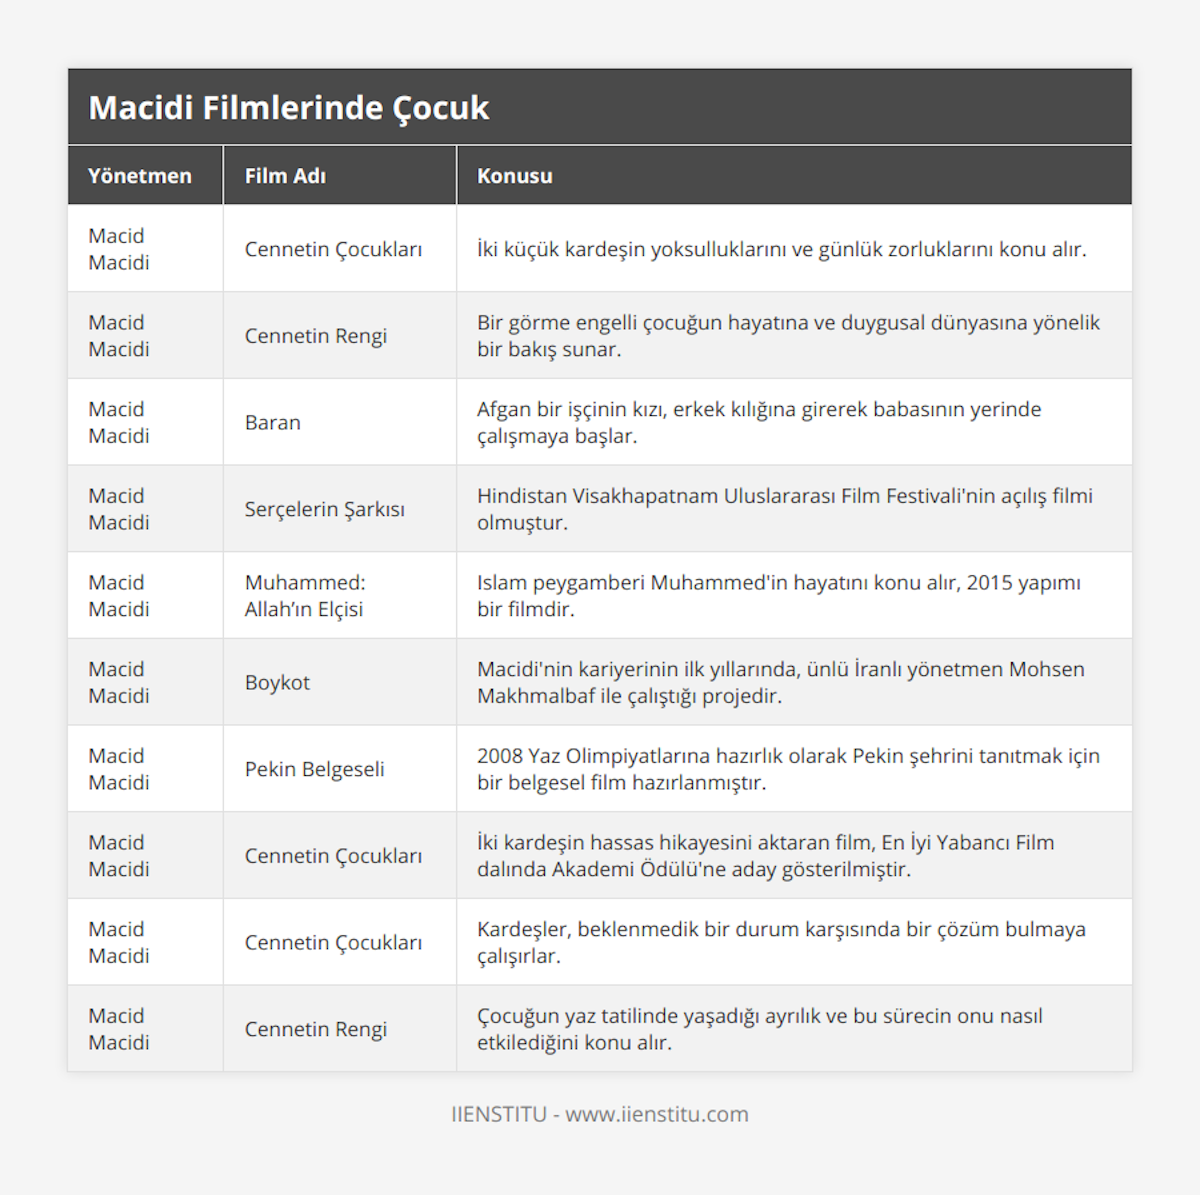1200x1195 pixels.
Task: Select description about kardeşler beklenmedik durum
Action: [x=780, y=942]
